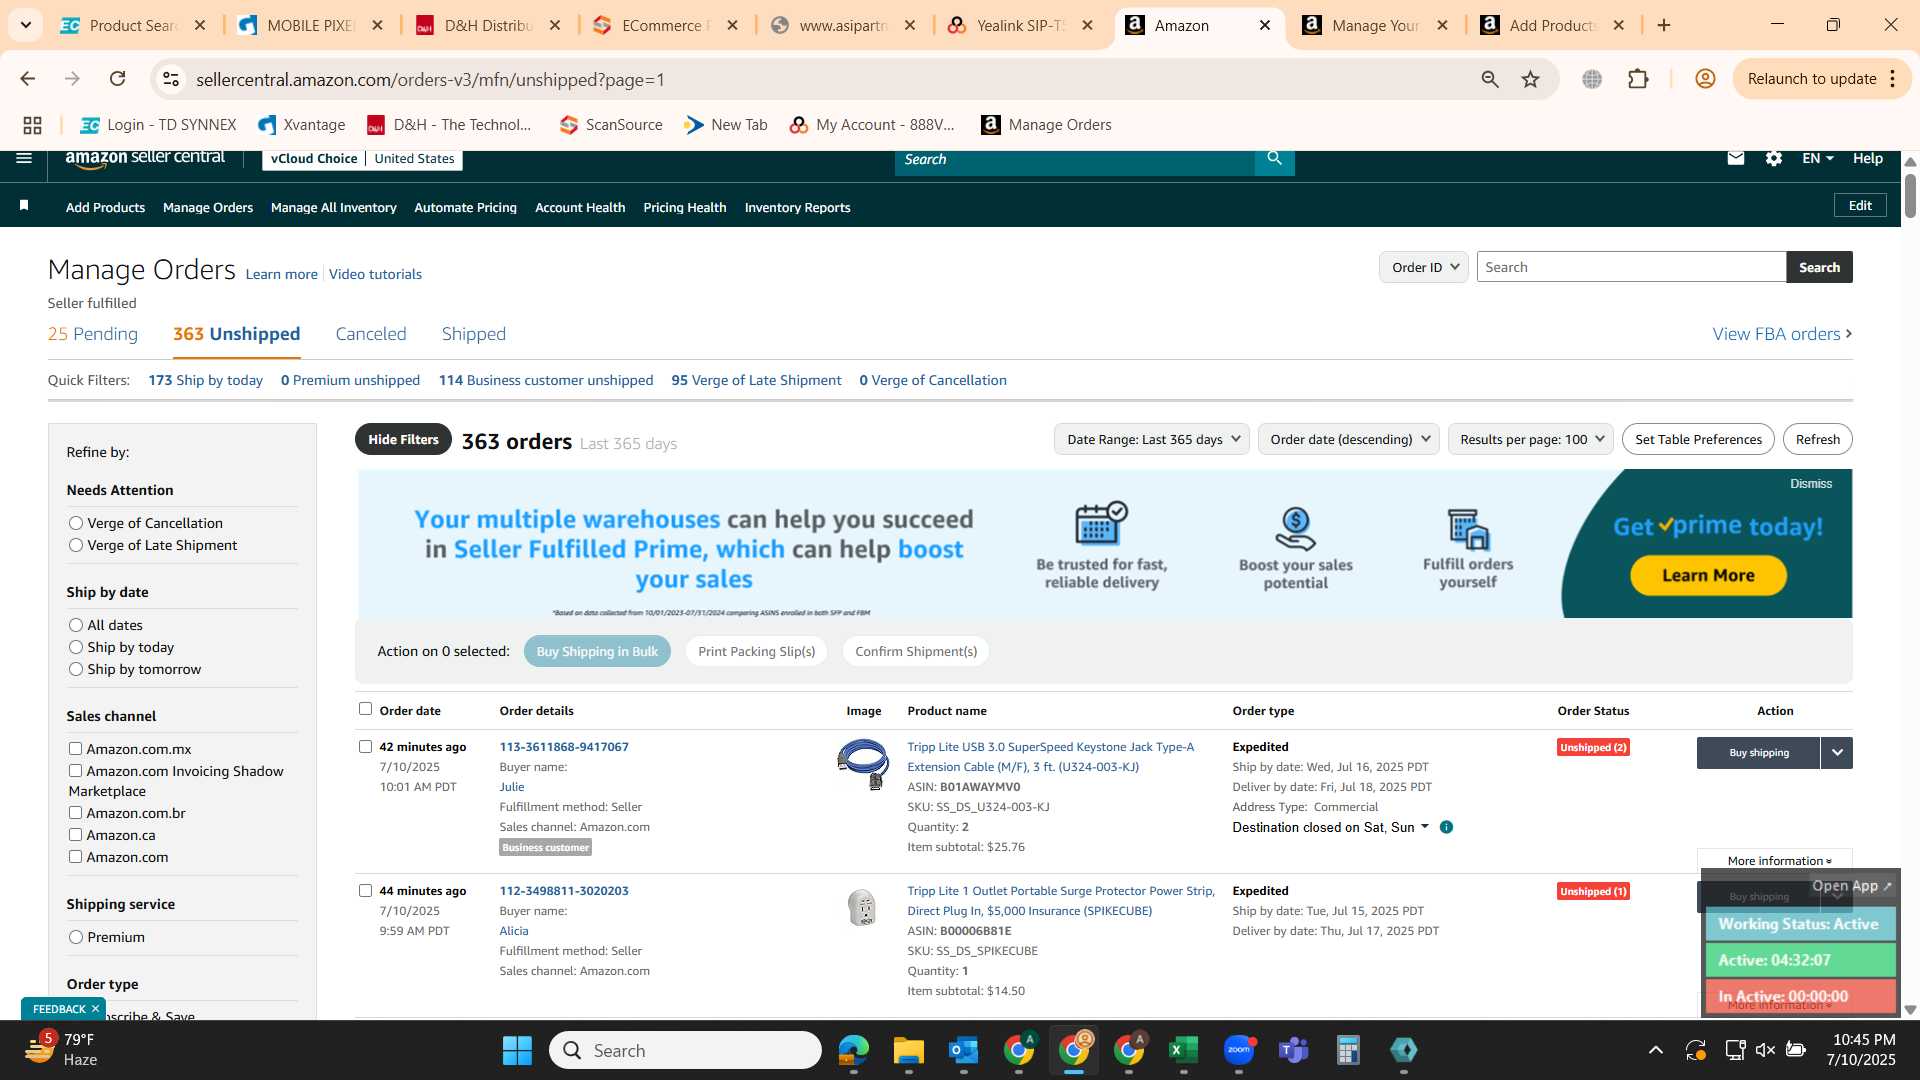
Task: Open the EN language dropdown
Action: 1817,158
